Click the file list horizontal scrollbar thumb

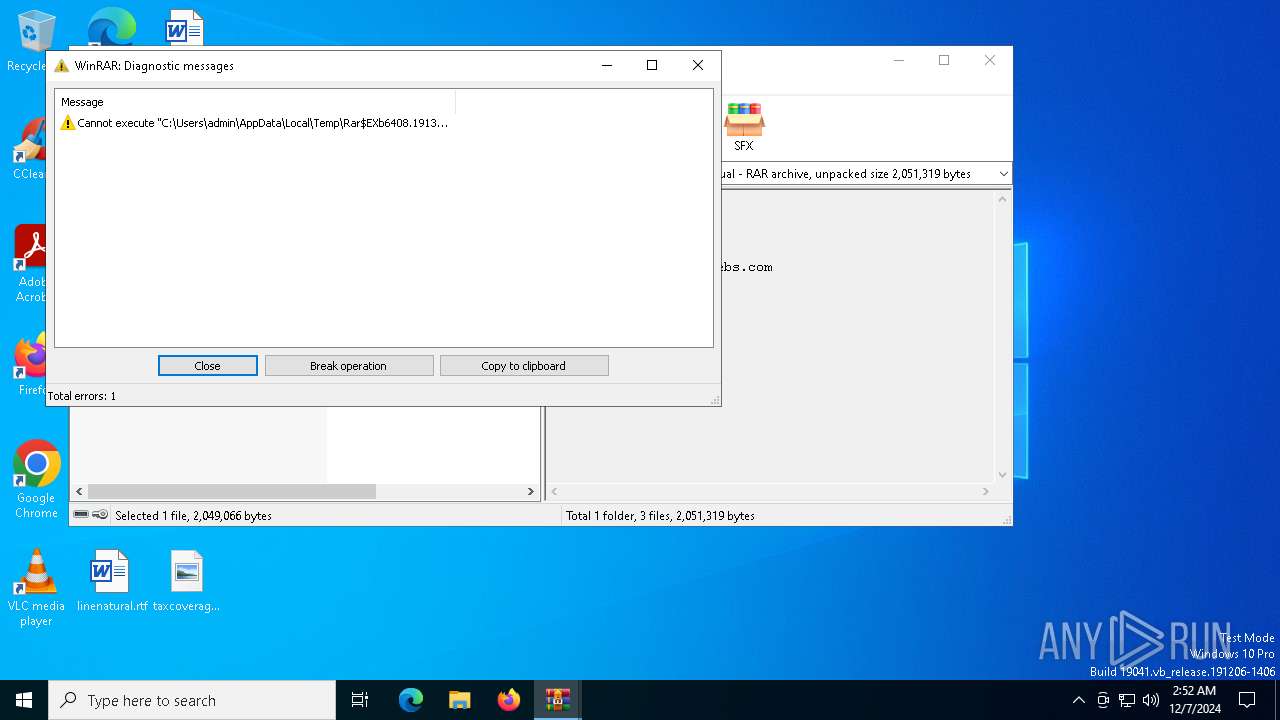232,492
